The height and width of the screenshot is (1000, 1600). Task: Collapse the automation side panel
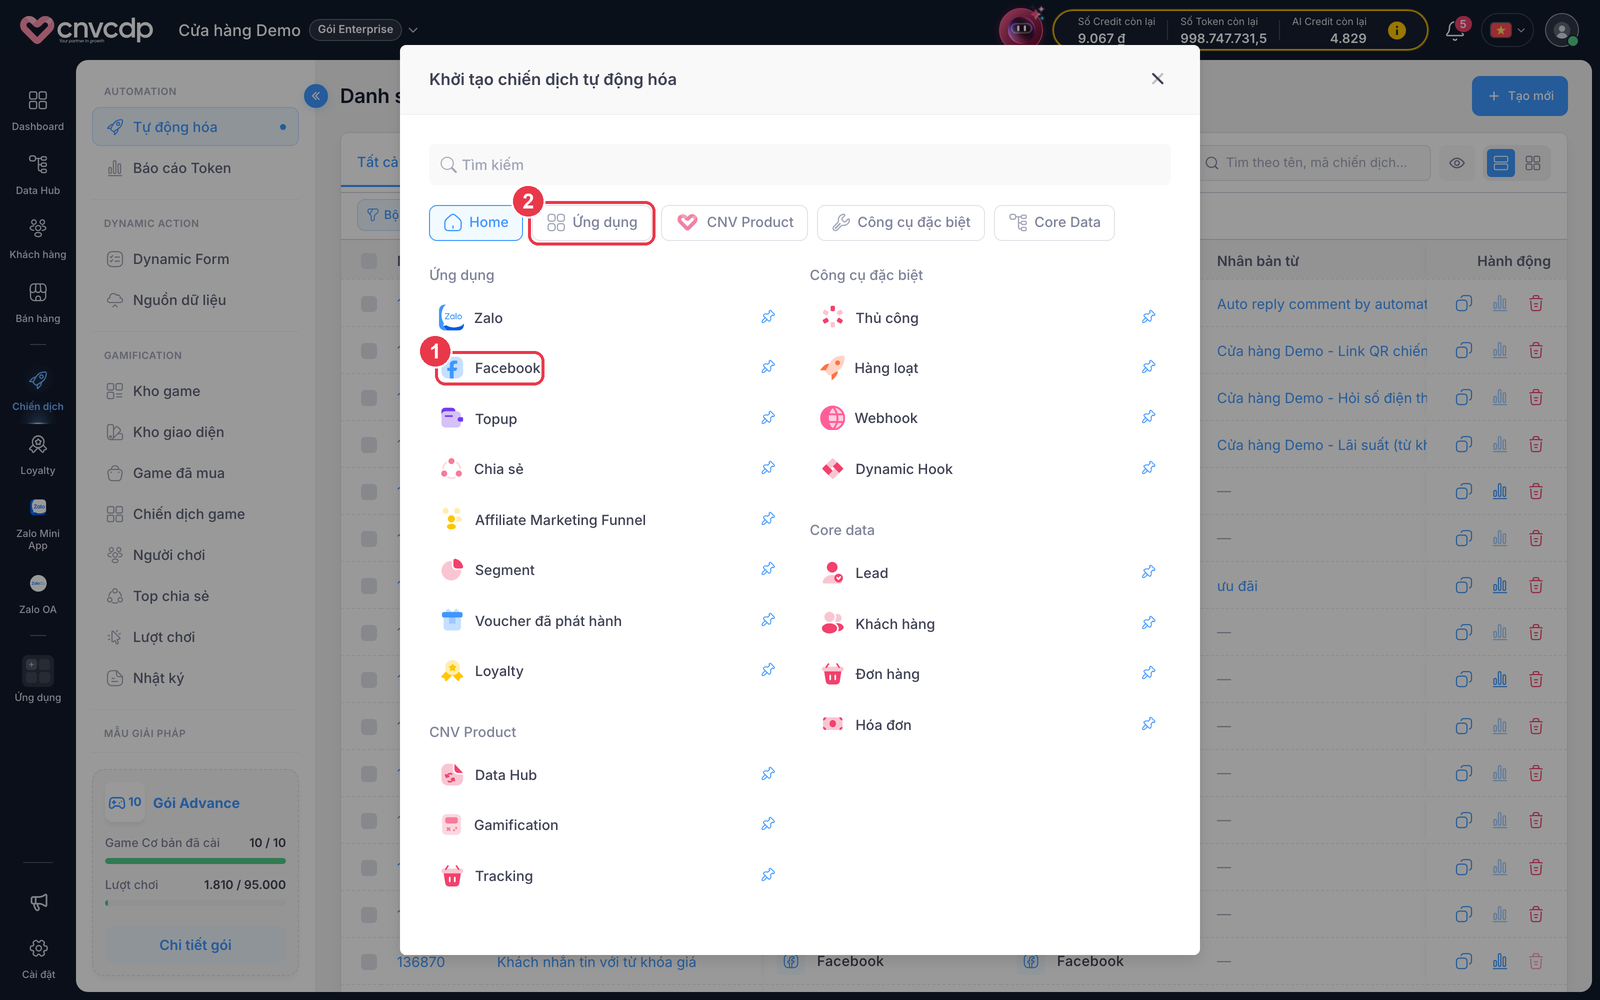click(316, 96)
